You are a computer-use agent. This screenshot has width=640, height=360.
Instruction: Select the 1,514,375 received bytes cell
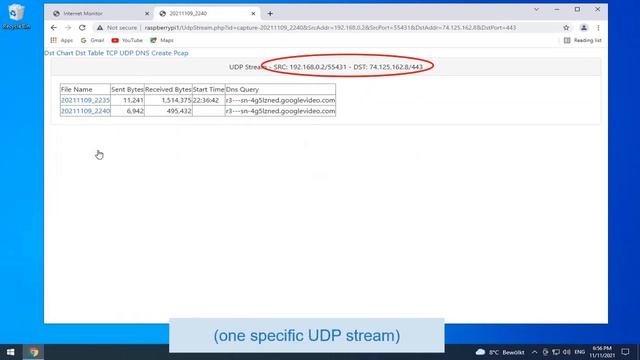168,100
